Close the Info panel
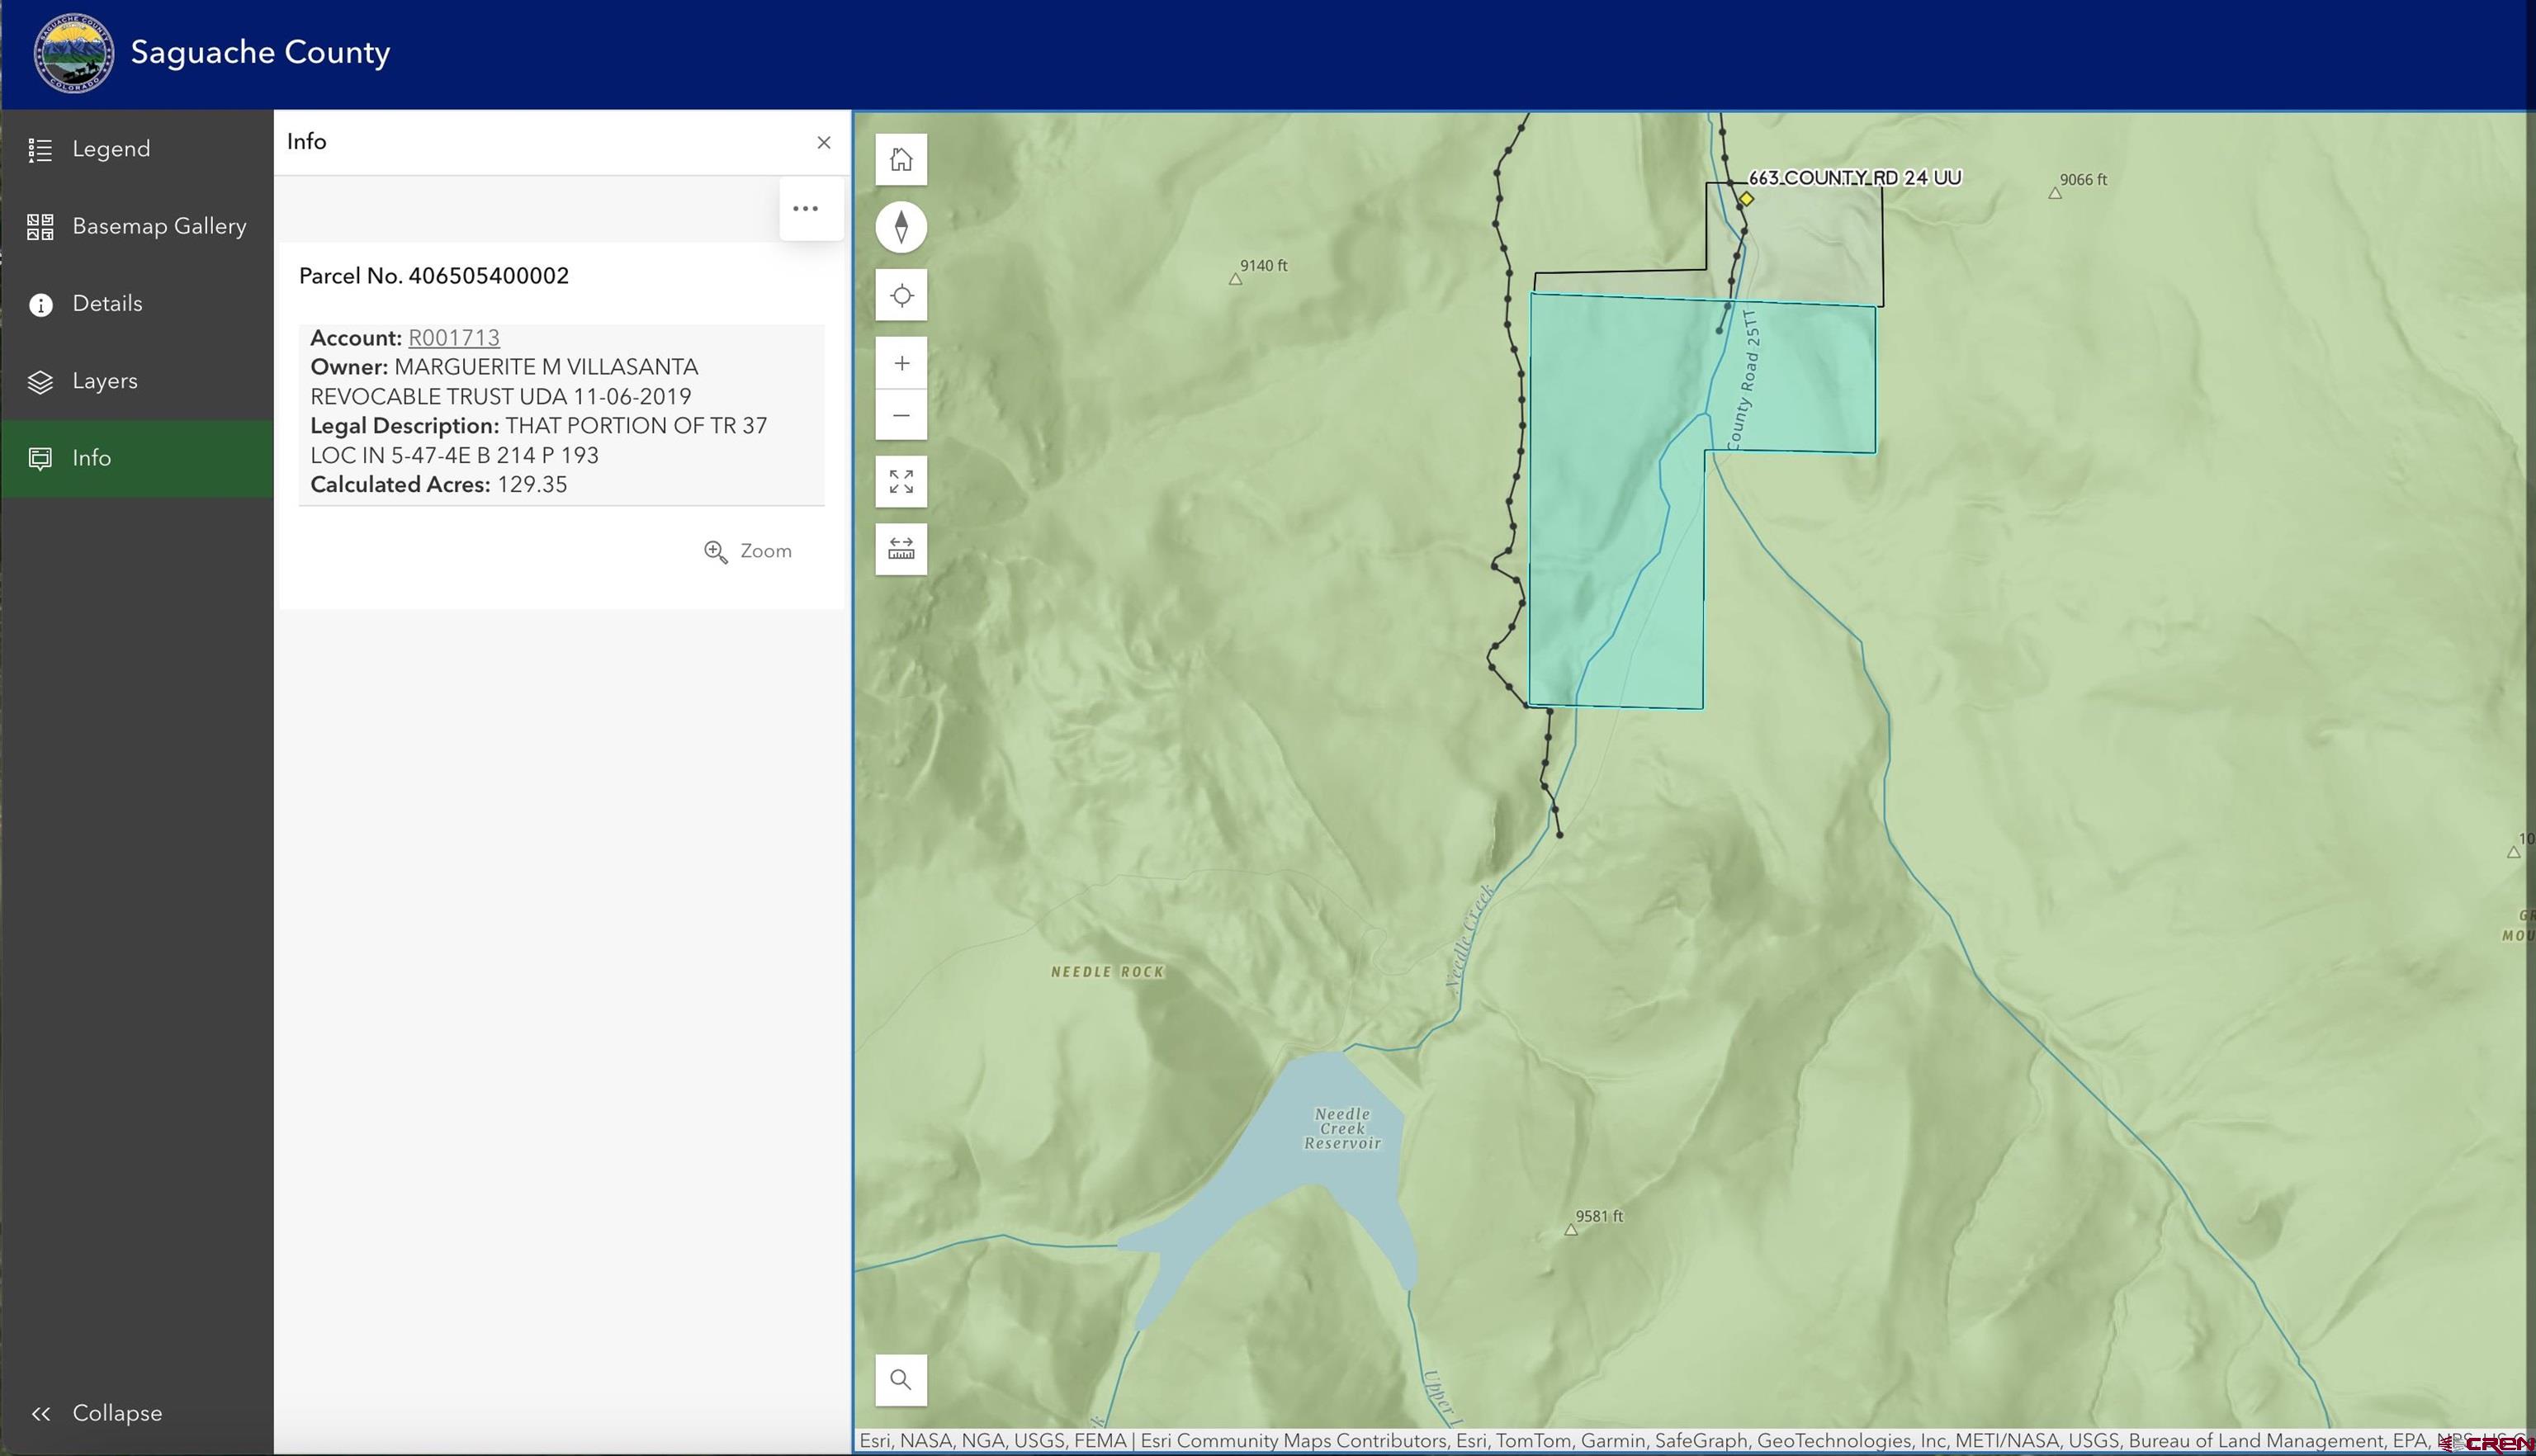 coord(824,142)
